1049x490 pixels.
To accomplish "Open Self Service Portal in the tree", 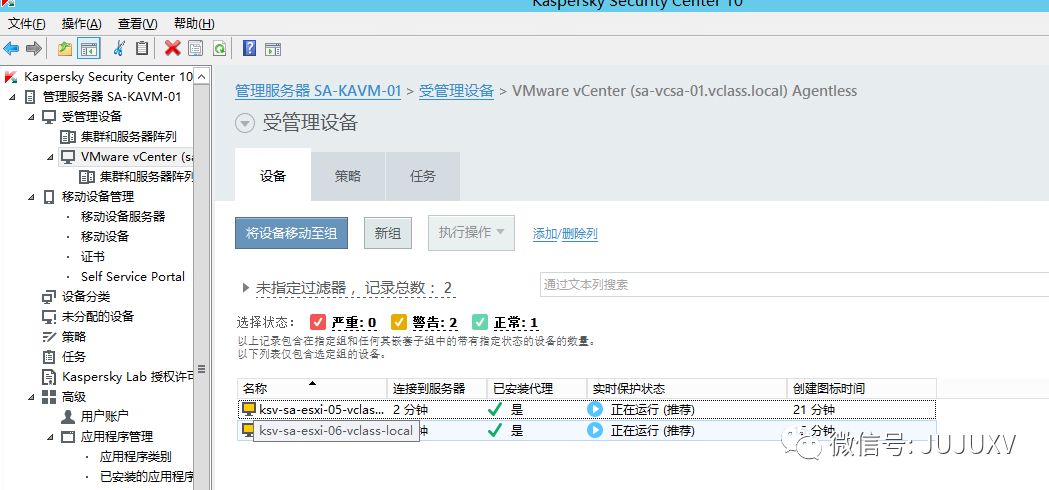I will pos(132,276).
